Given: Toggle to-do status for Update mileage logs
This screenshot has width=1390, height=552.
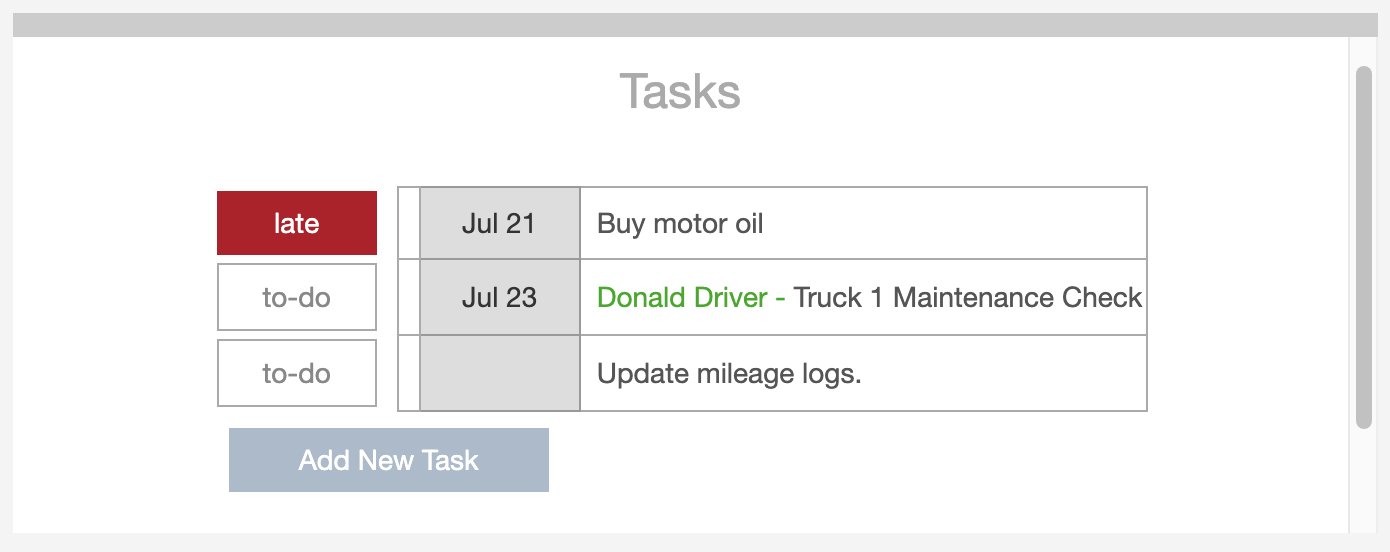Looking at the screenshot, I should [x=297, y=373].
